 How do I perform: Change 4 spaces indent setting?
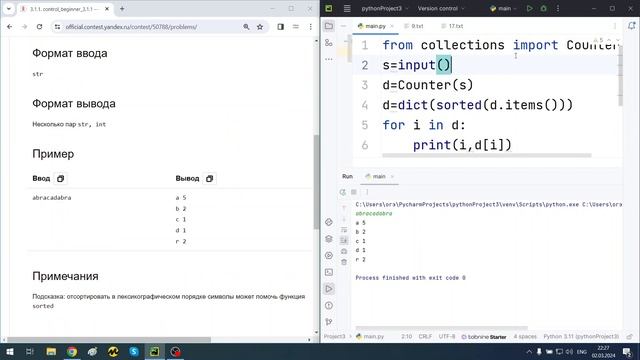click(525, 337)
